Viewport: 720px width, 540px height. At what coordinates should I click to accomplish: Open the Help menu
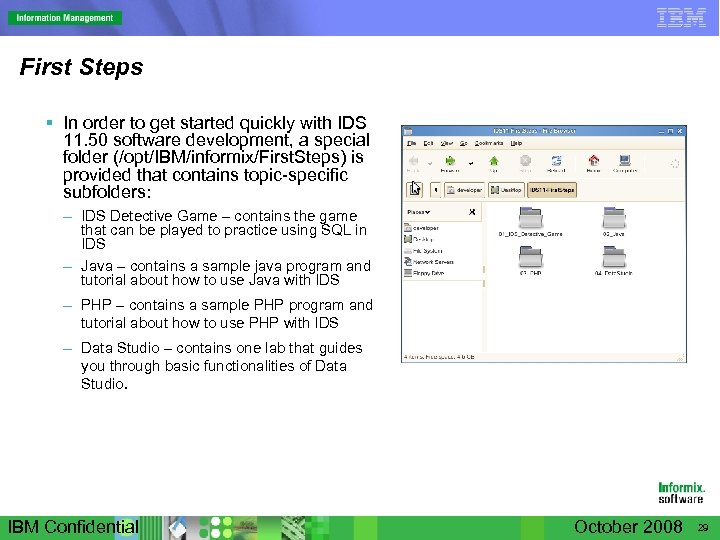pos(516,143)
